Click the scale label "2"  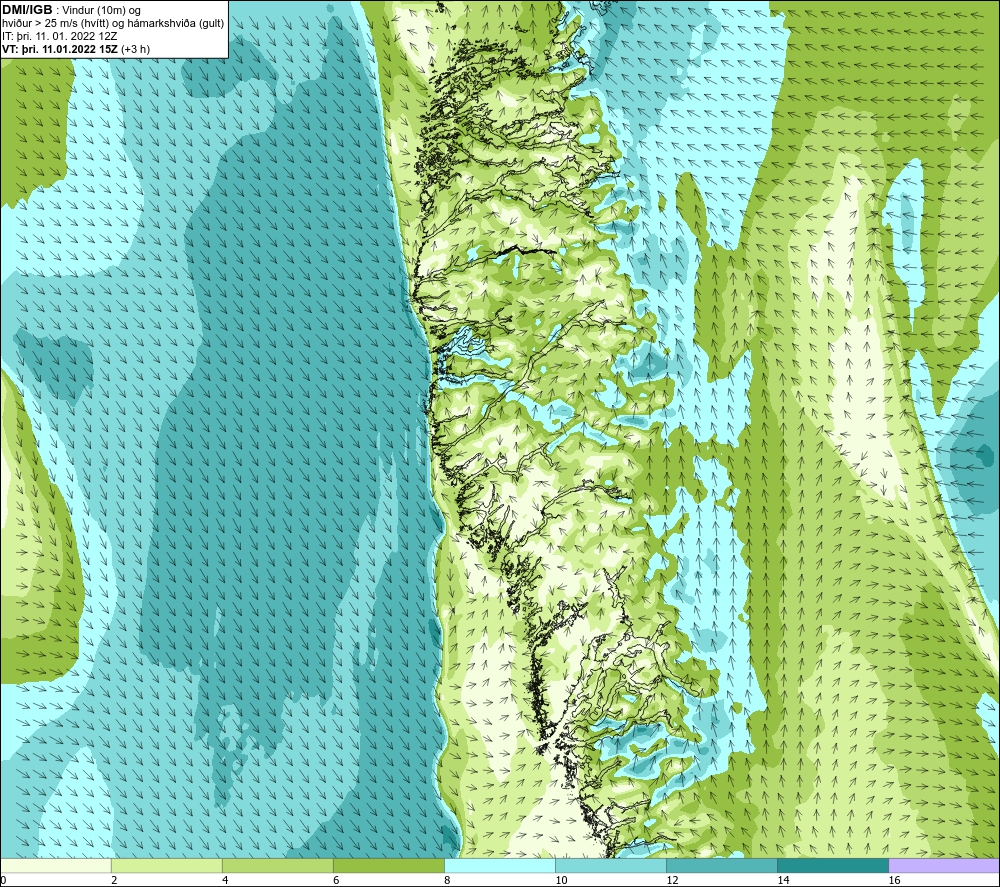click(114, 880)
